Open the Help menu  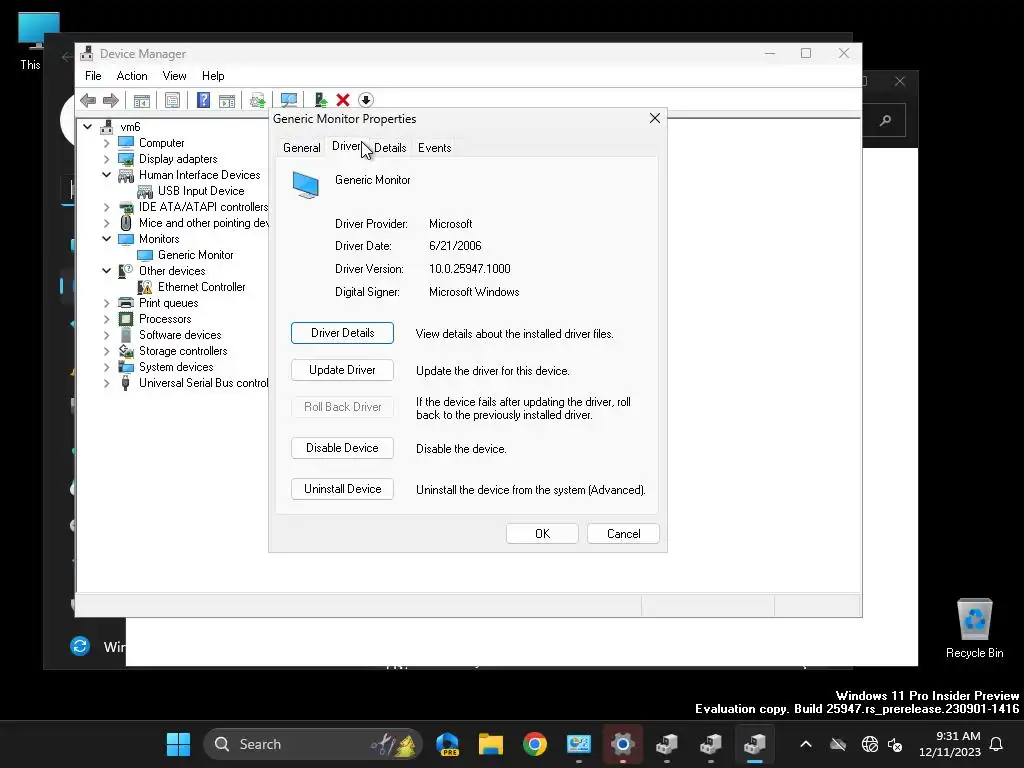pos(213,76)
